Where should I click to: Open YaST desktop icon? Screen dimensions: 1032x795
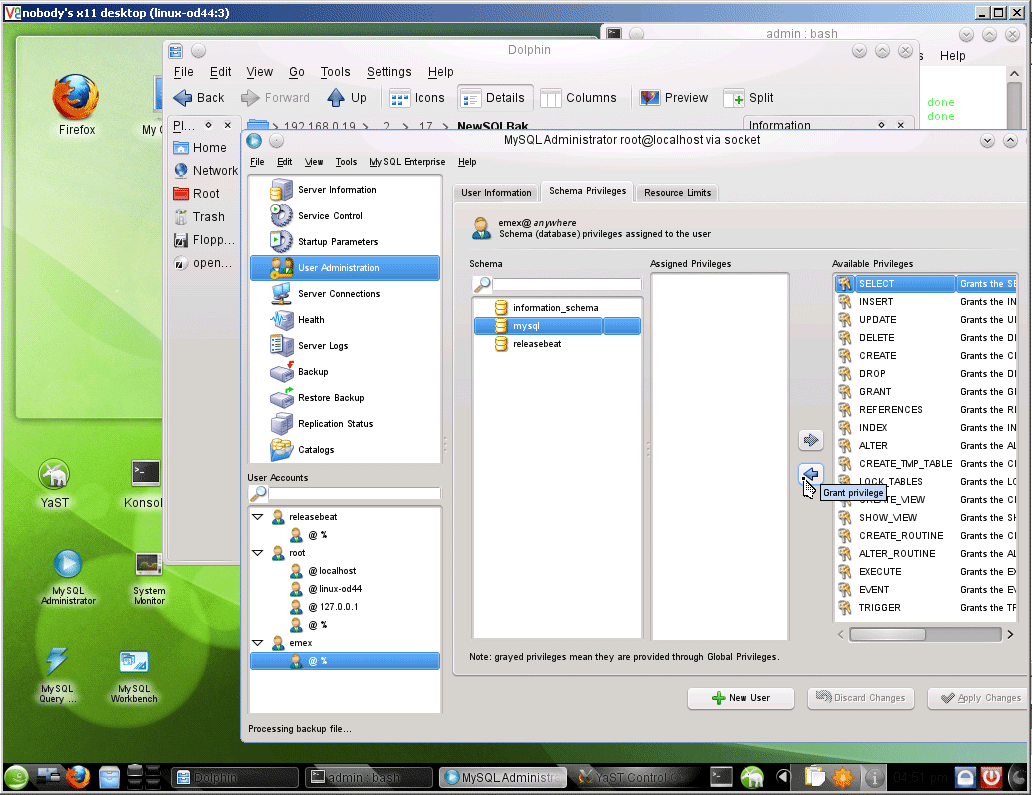click(x=54, y=484)
